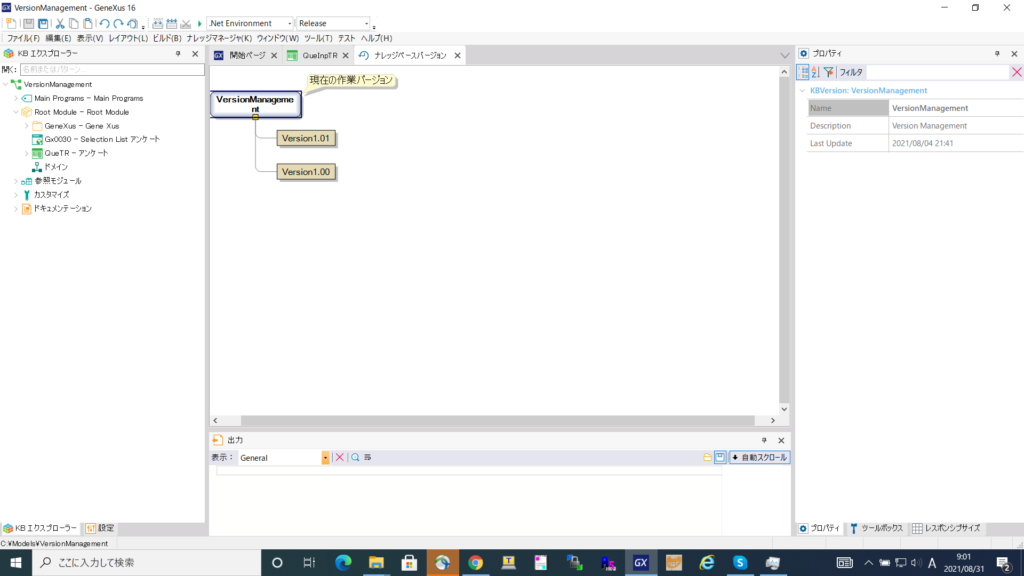
Task: Toggle categorized view in properties panel
Action: click(x=803, y=72)
